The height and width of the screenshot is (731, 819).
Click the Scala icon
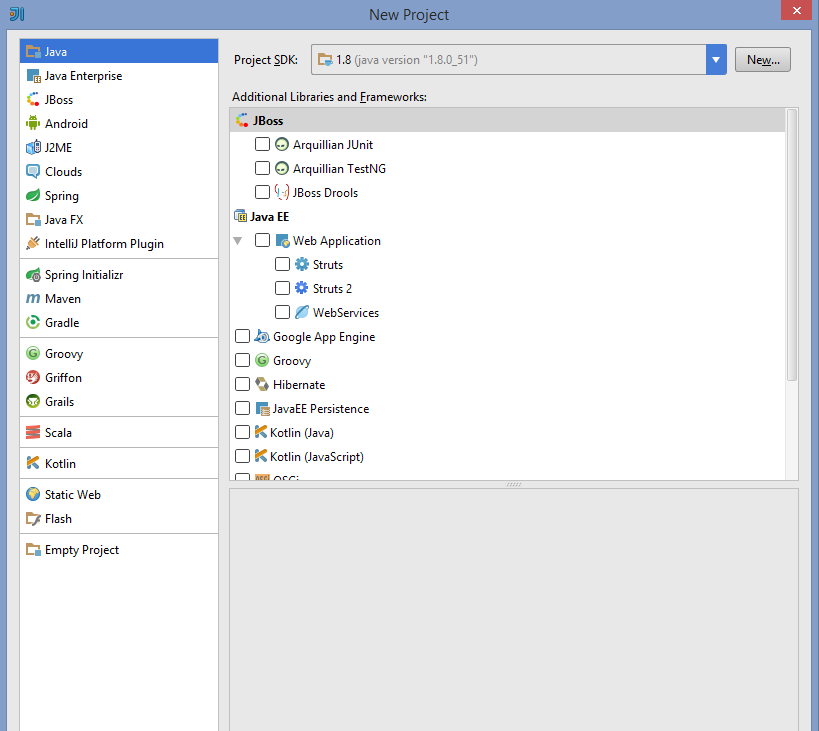coord(33,432)
